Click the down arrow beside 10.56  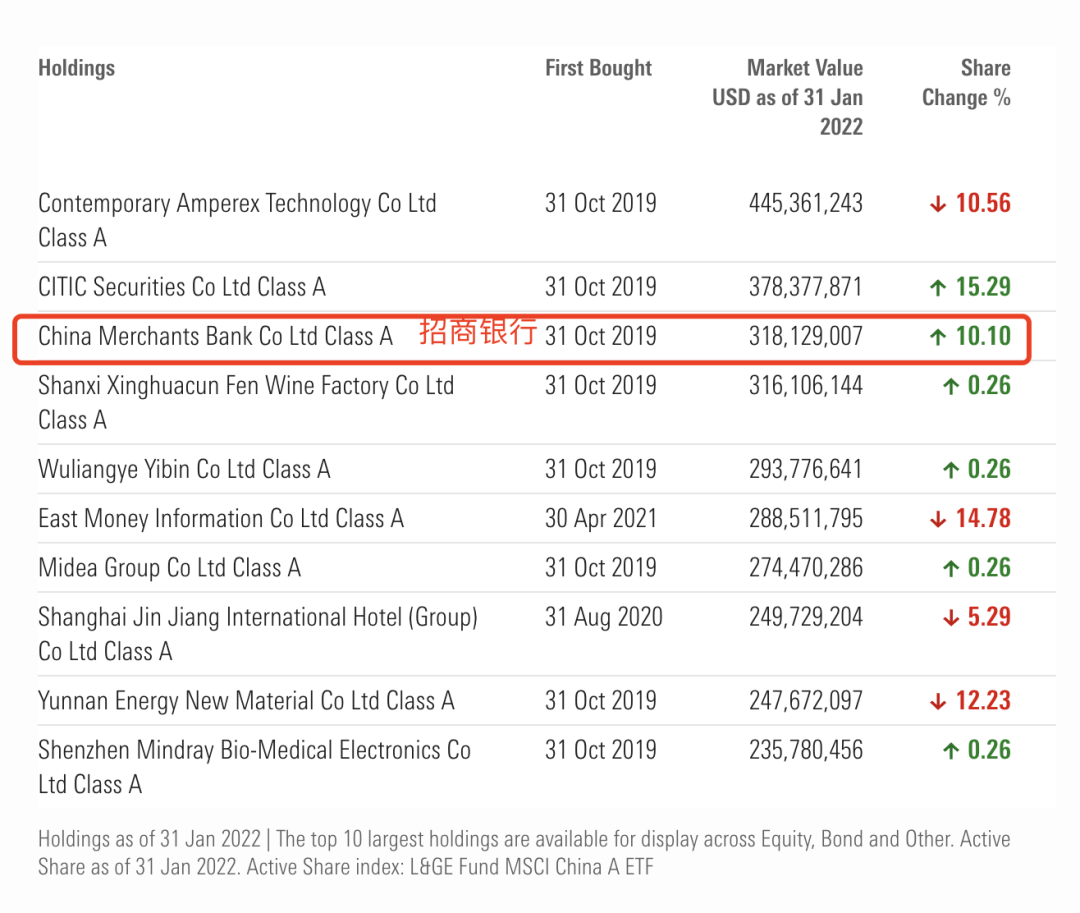pos(937,204)
